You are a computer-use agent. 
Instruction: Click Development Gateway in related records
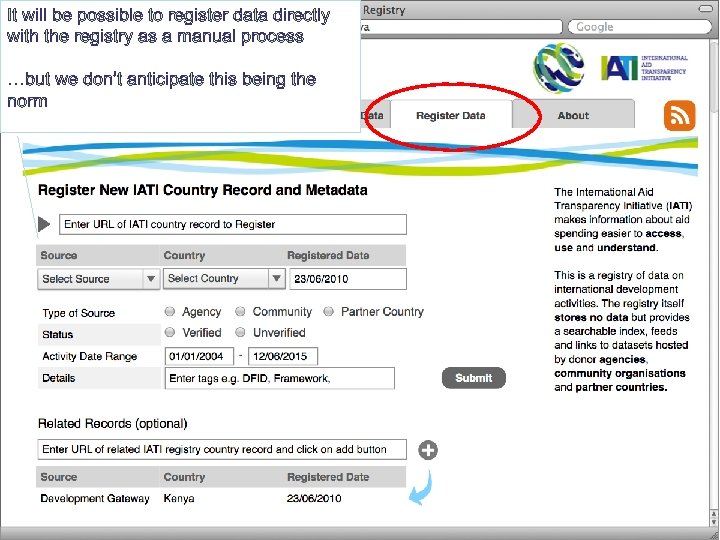[95, 499]
